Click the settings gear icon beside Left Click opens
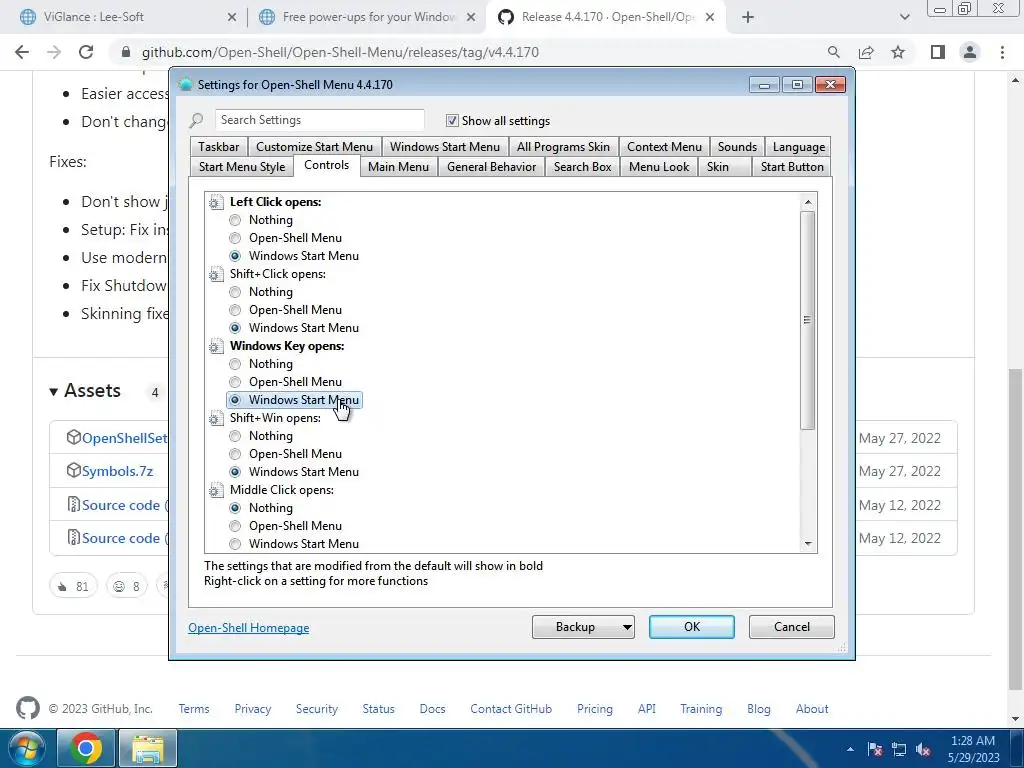Viewport: 1024px width, 768px height. (x=216, y=202)
